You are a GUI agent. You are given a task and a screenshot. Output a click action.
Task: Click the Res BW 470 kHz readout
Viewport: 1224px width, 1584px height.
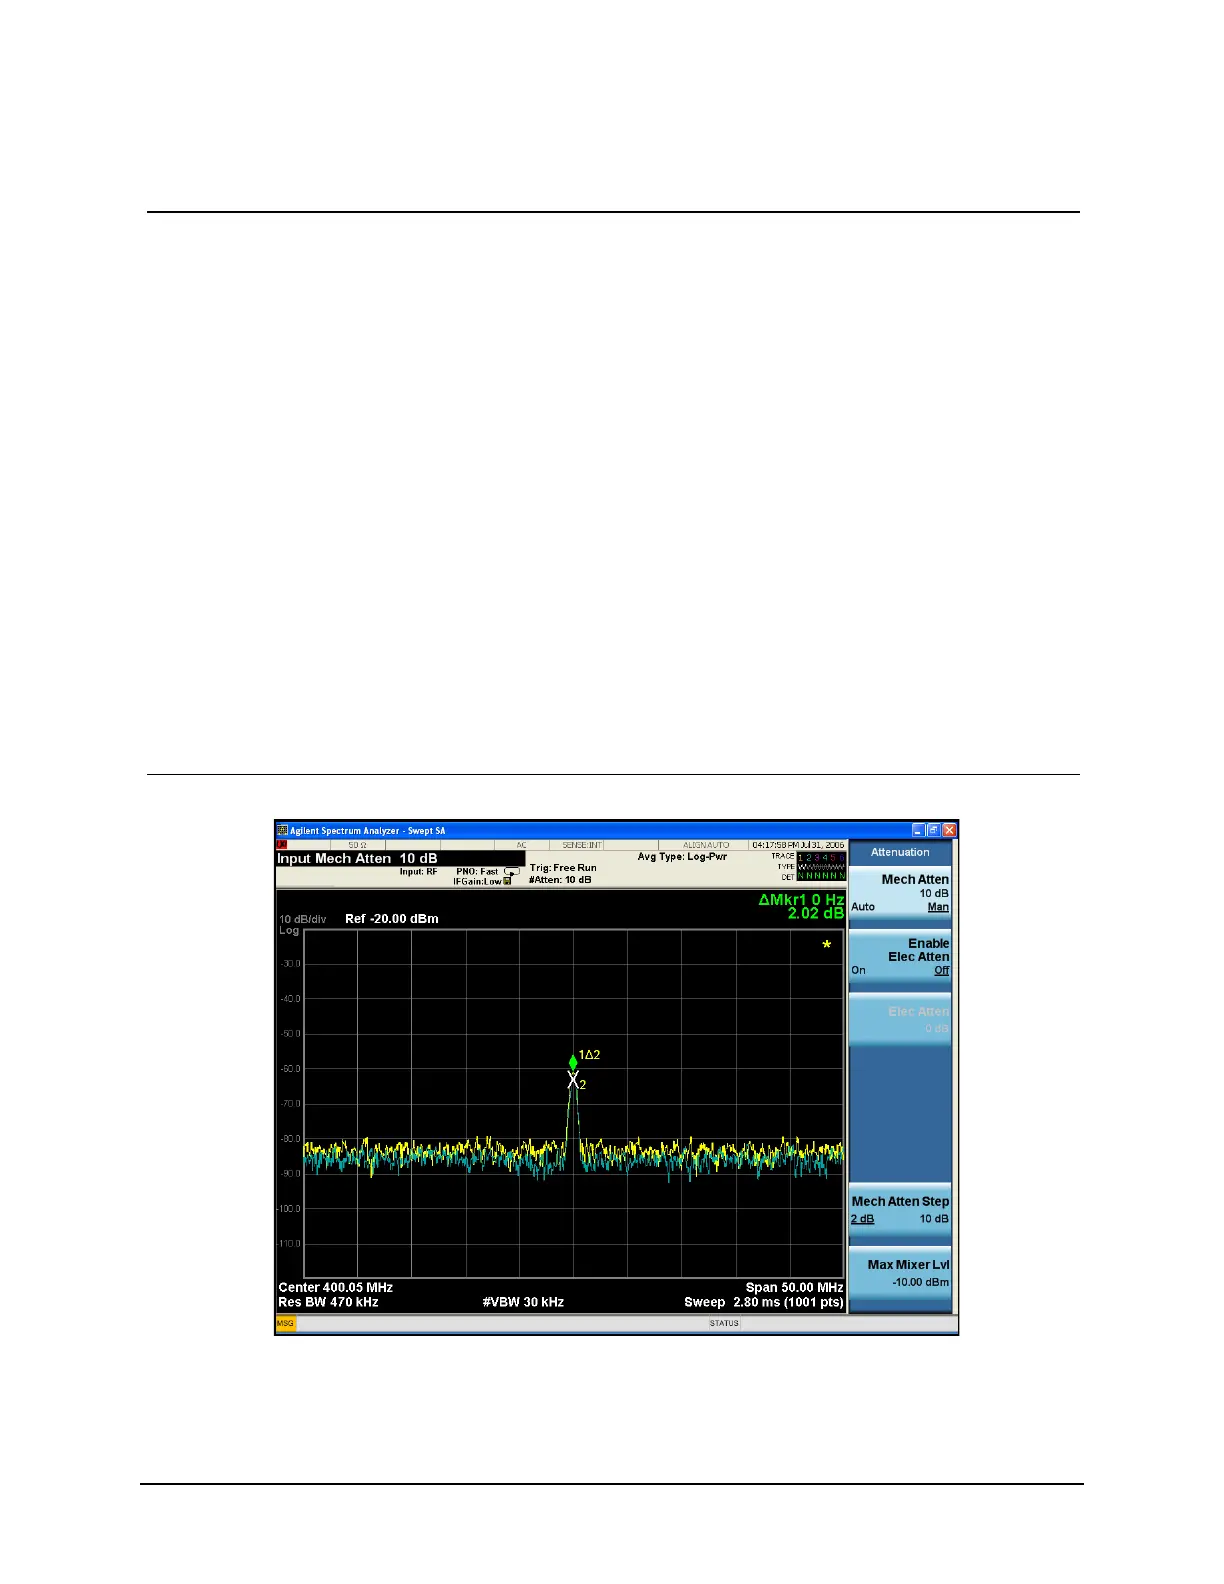328,1302
